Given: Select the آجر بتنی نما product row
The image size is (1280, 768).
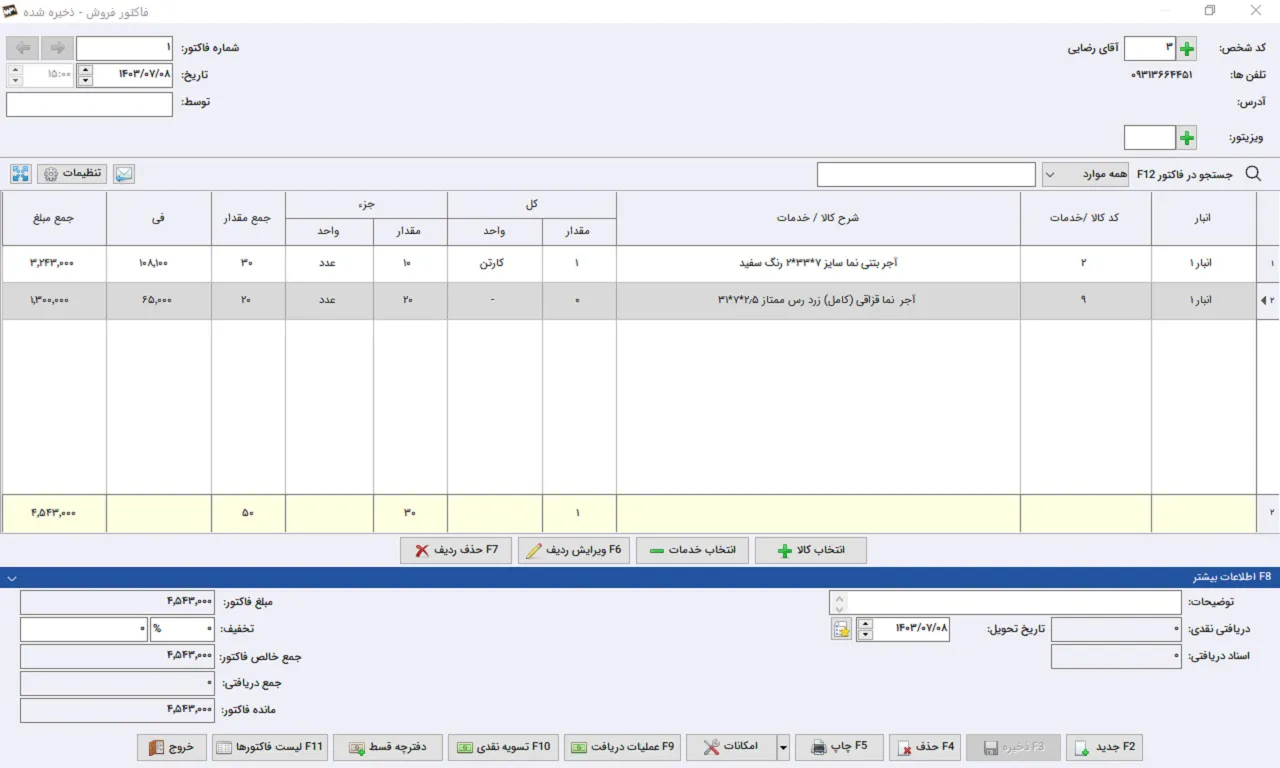Looking at the screenshot, I should pos(640,264).
